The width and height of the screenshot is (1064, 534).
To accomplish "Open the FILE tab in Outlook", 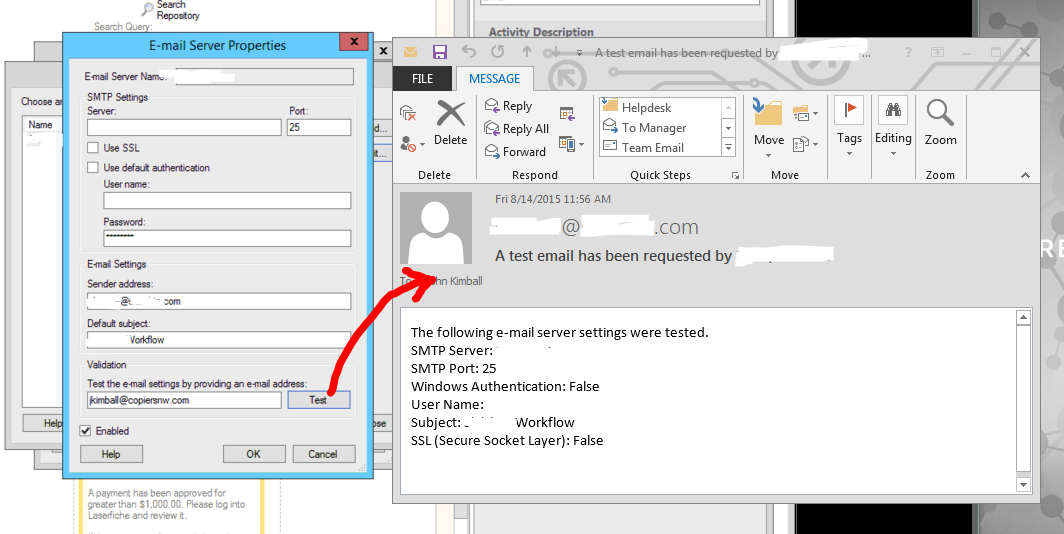I will pos(423,79).
